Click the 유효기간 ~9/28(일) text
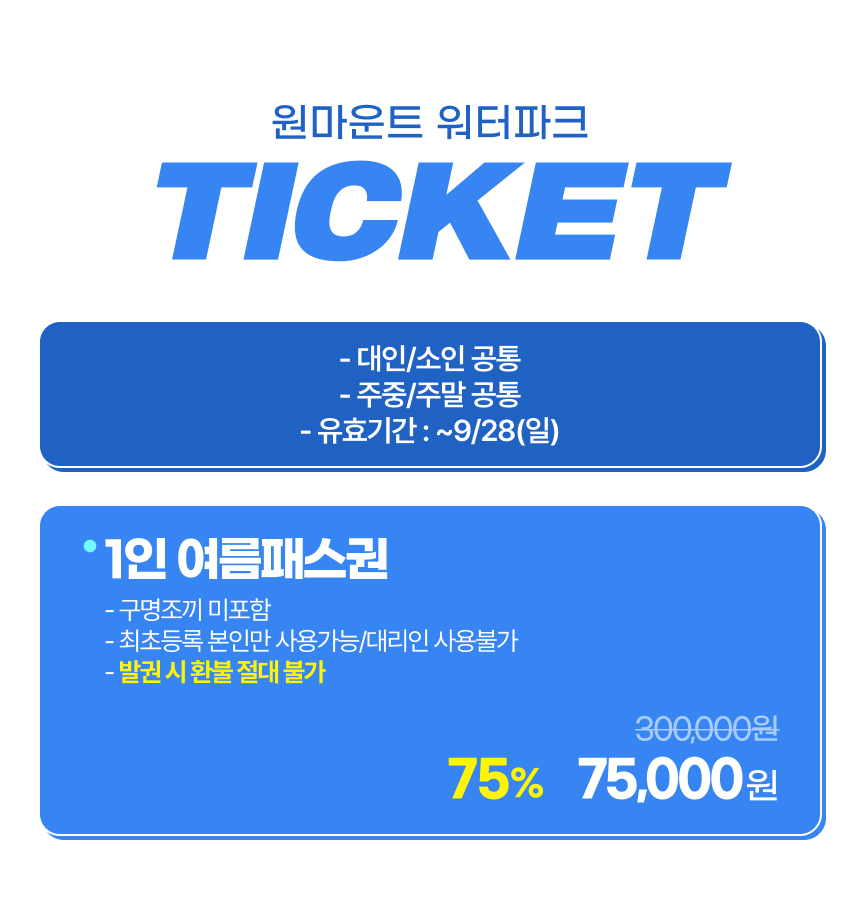The height and width of the screenshot is (914, 860). [x=430, y=431]
